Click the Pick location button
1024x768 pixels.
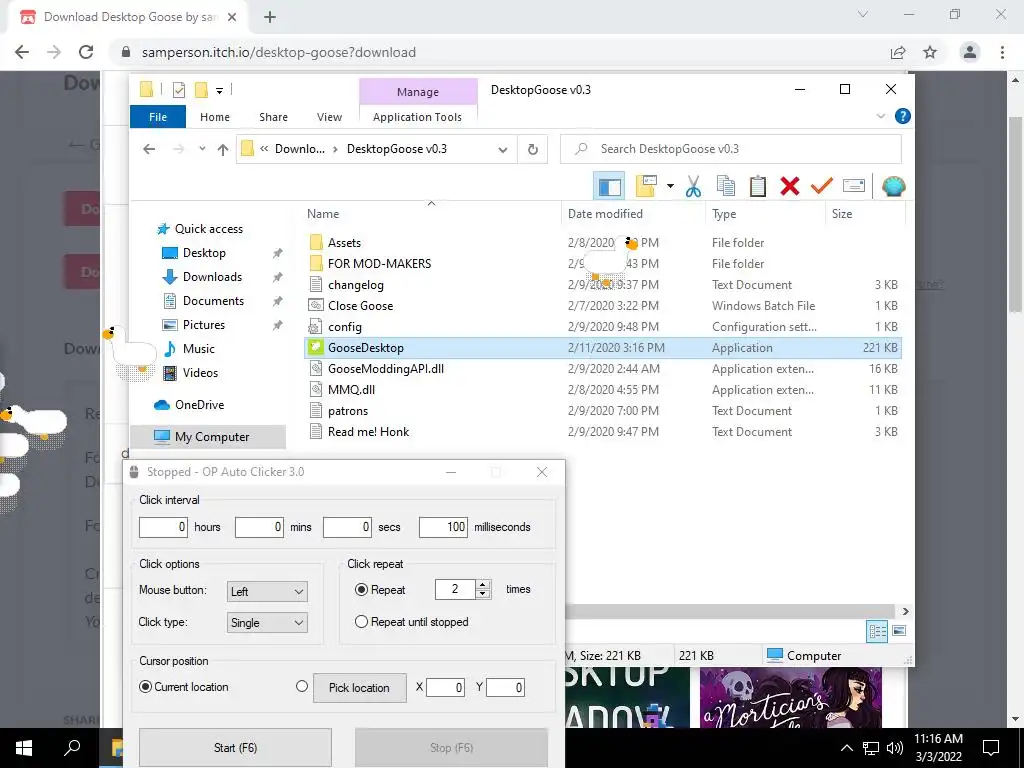point(359,688)
